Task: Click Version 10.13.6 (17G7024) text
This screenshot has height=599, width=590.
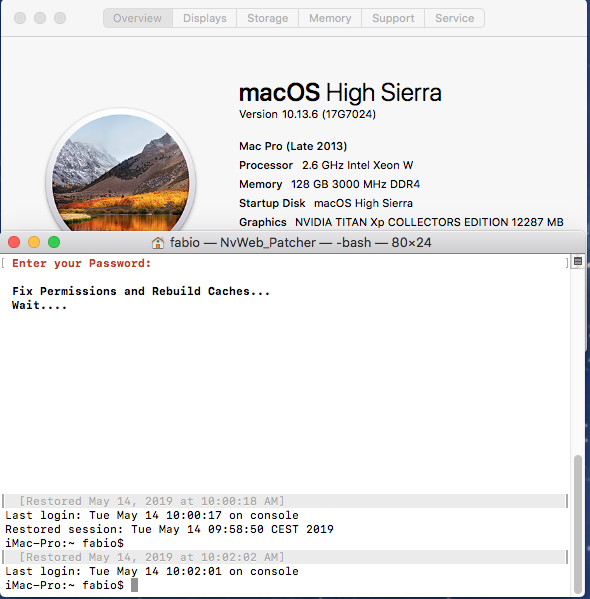Action: (x=307, y=114)
